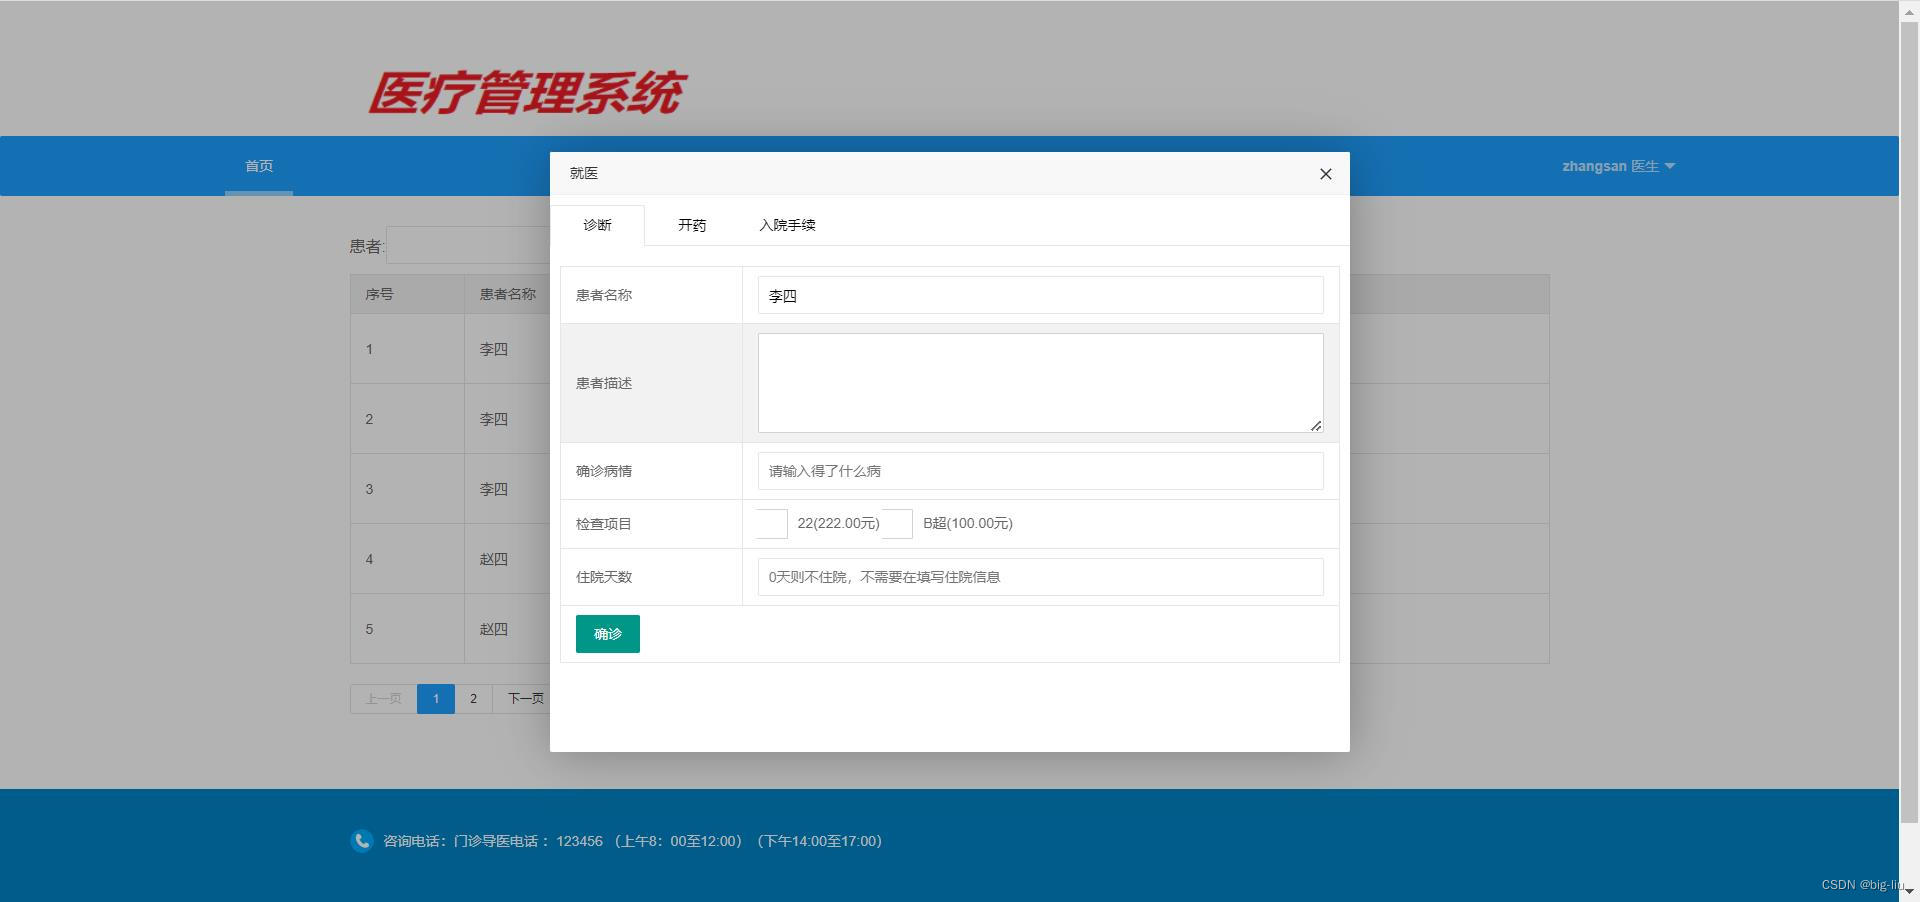1920x902 pixels.
Task: Click the 医疗管理系统 logo
Action: pos(527,93)
